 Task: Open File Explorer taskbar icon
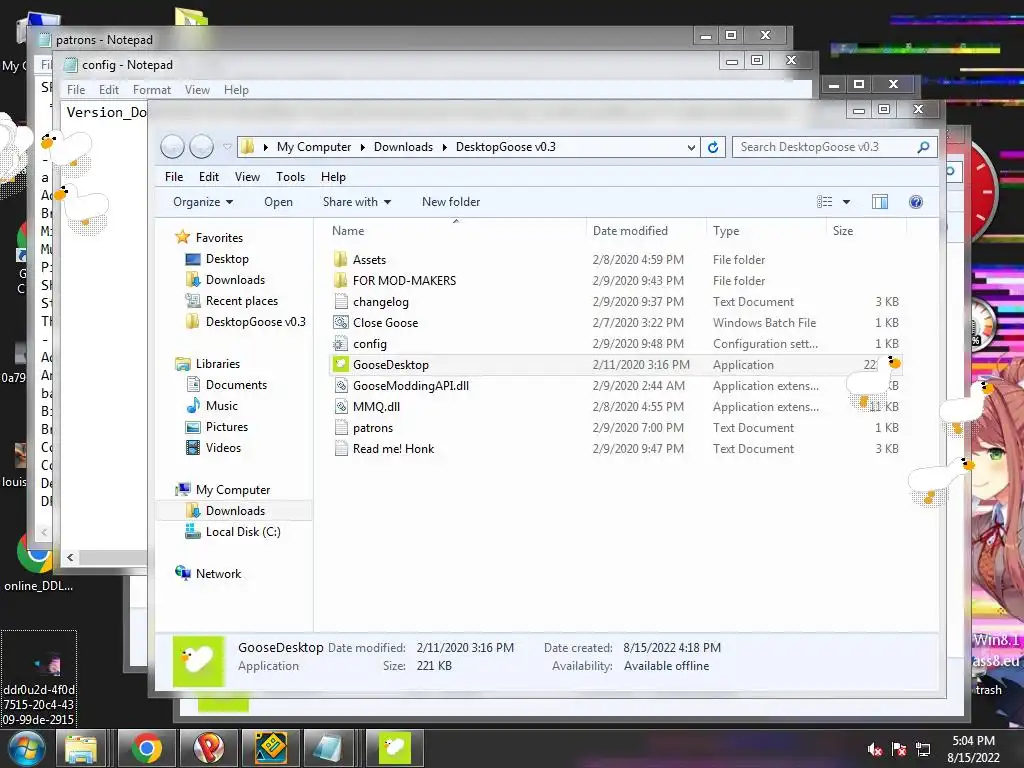click(81, 748)
